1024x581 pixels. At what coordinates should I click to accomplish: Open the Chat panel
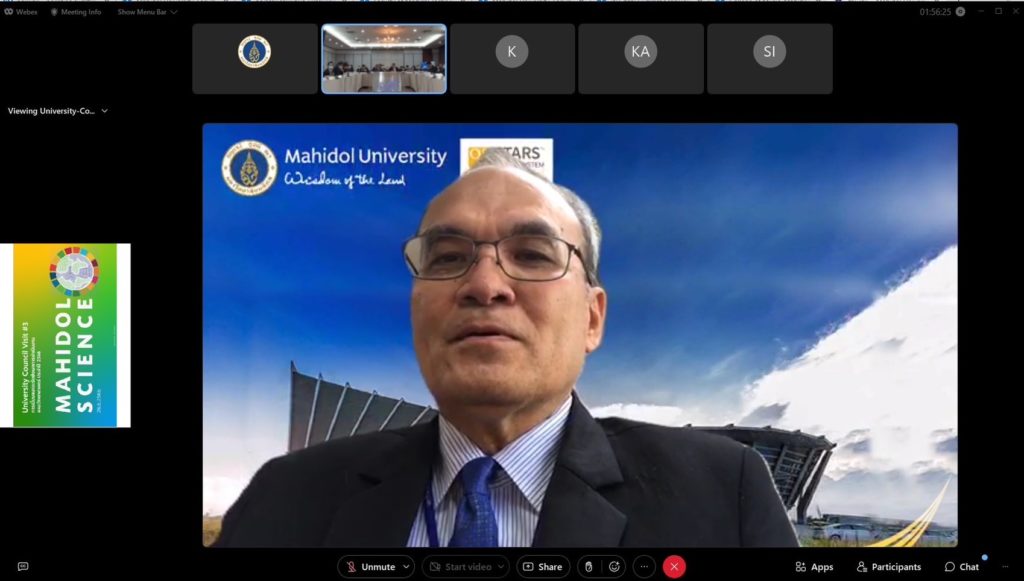pyautogui.click(x=961, y=567)
